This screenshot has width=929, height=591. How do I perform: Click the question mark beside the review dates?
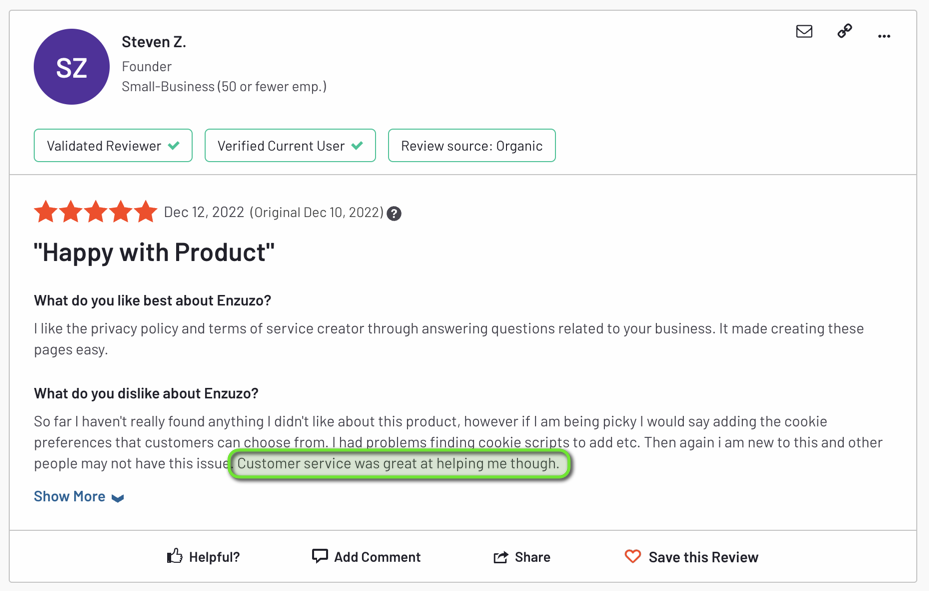(394, 212)
